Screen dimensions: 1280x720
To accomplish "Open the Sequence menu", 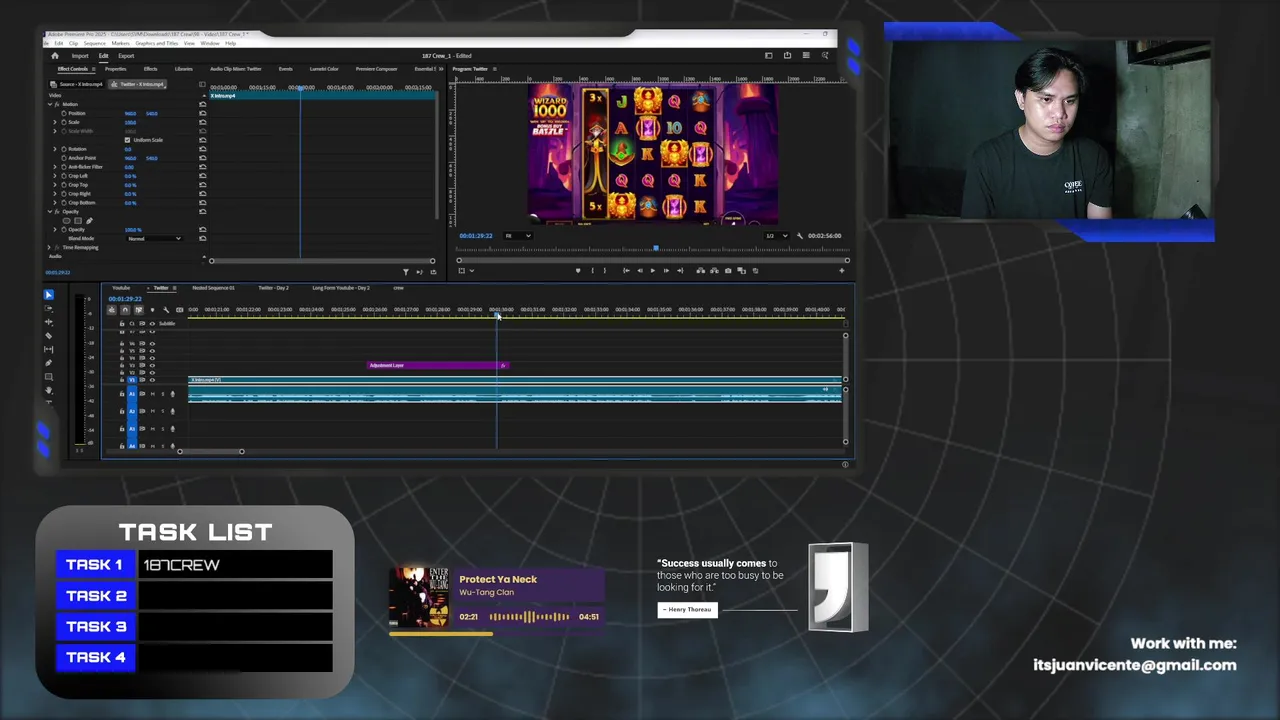I will point(95,43).
